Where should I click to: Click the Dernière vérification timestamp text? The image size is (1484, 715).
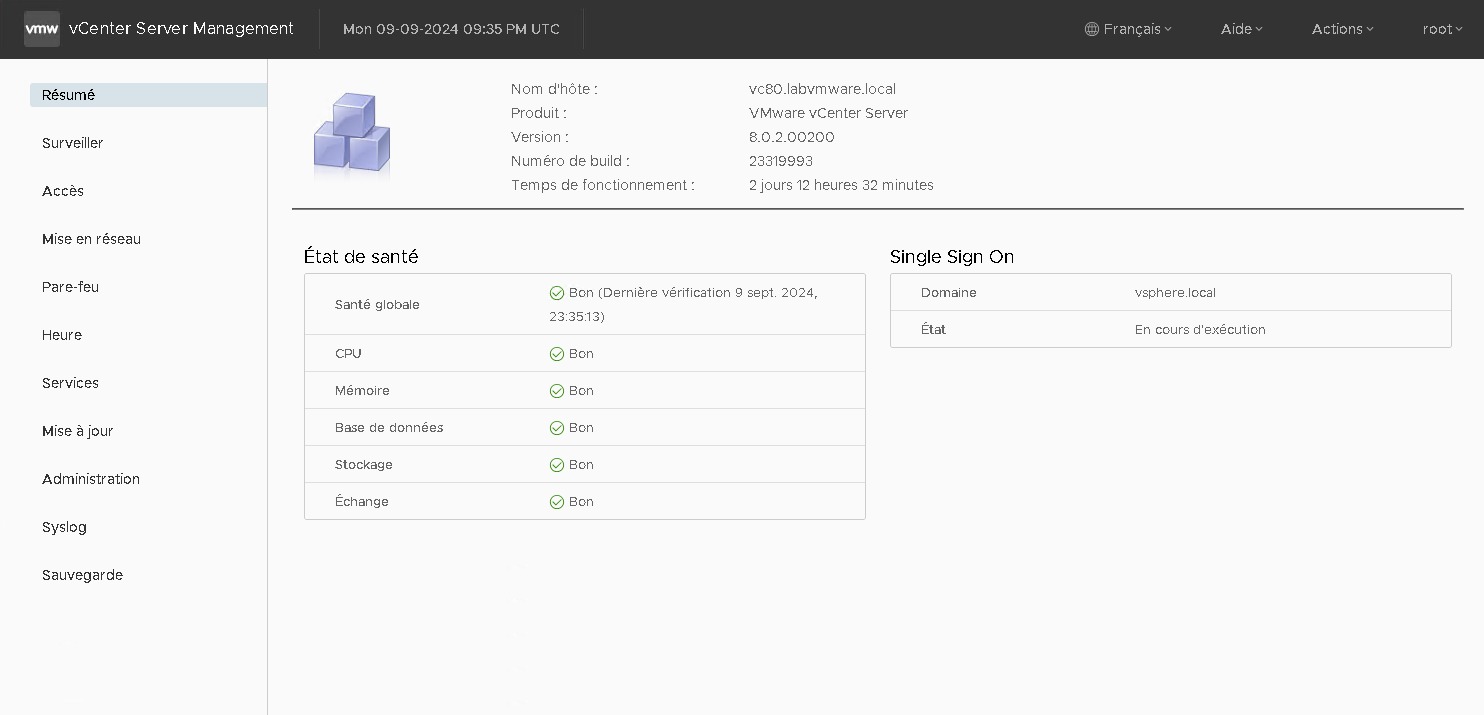683,305
